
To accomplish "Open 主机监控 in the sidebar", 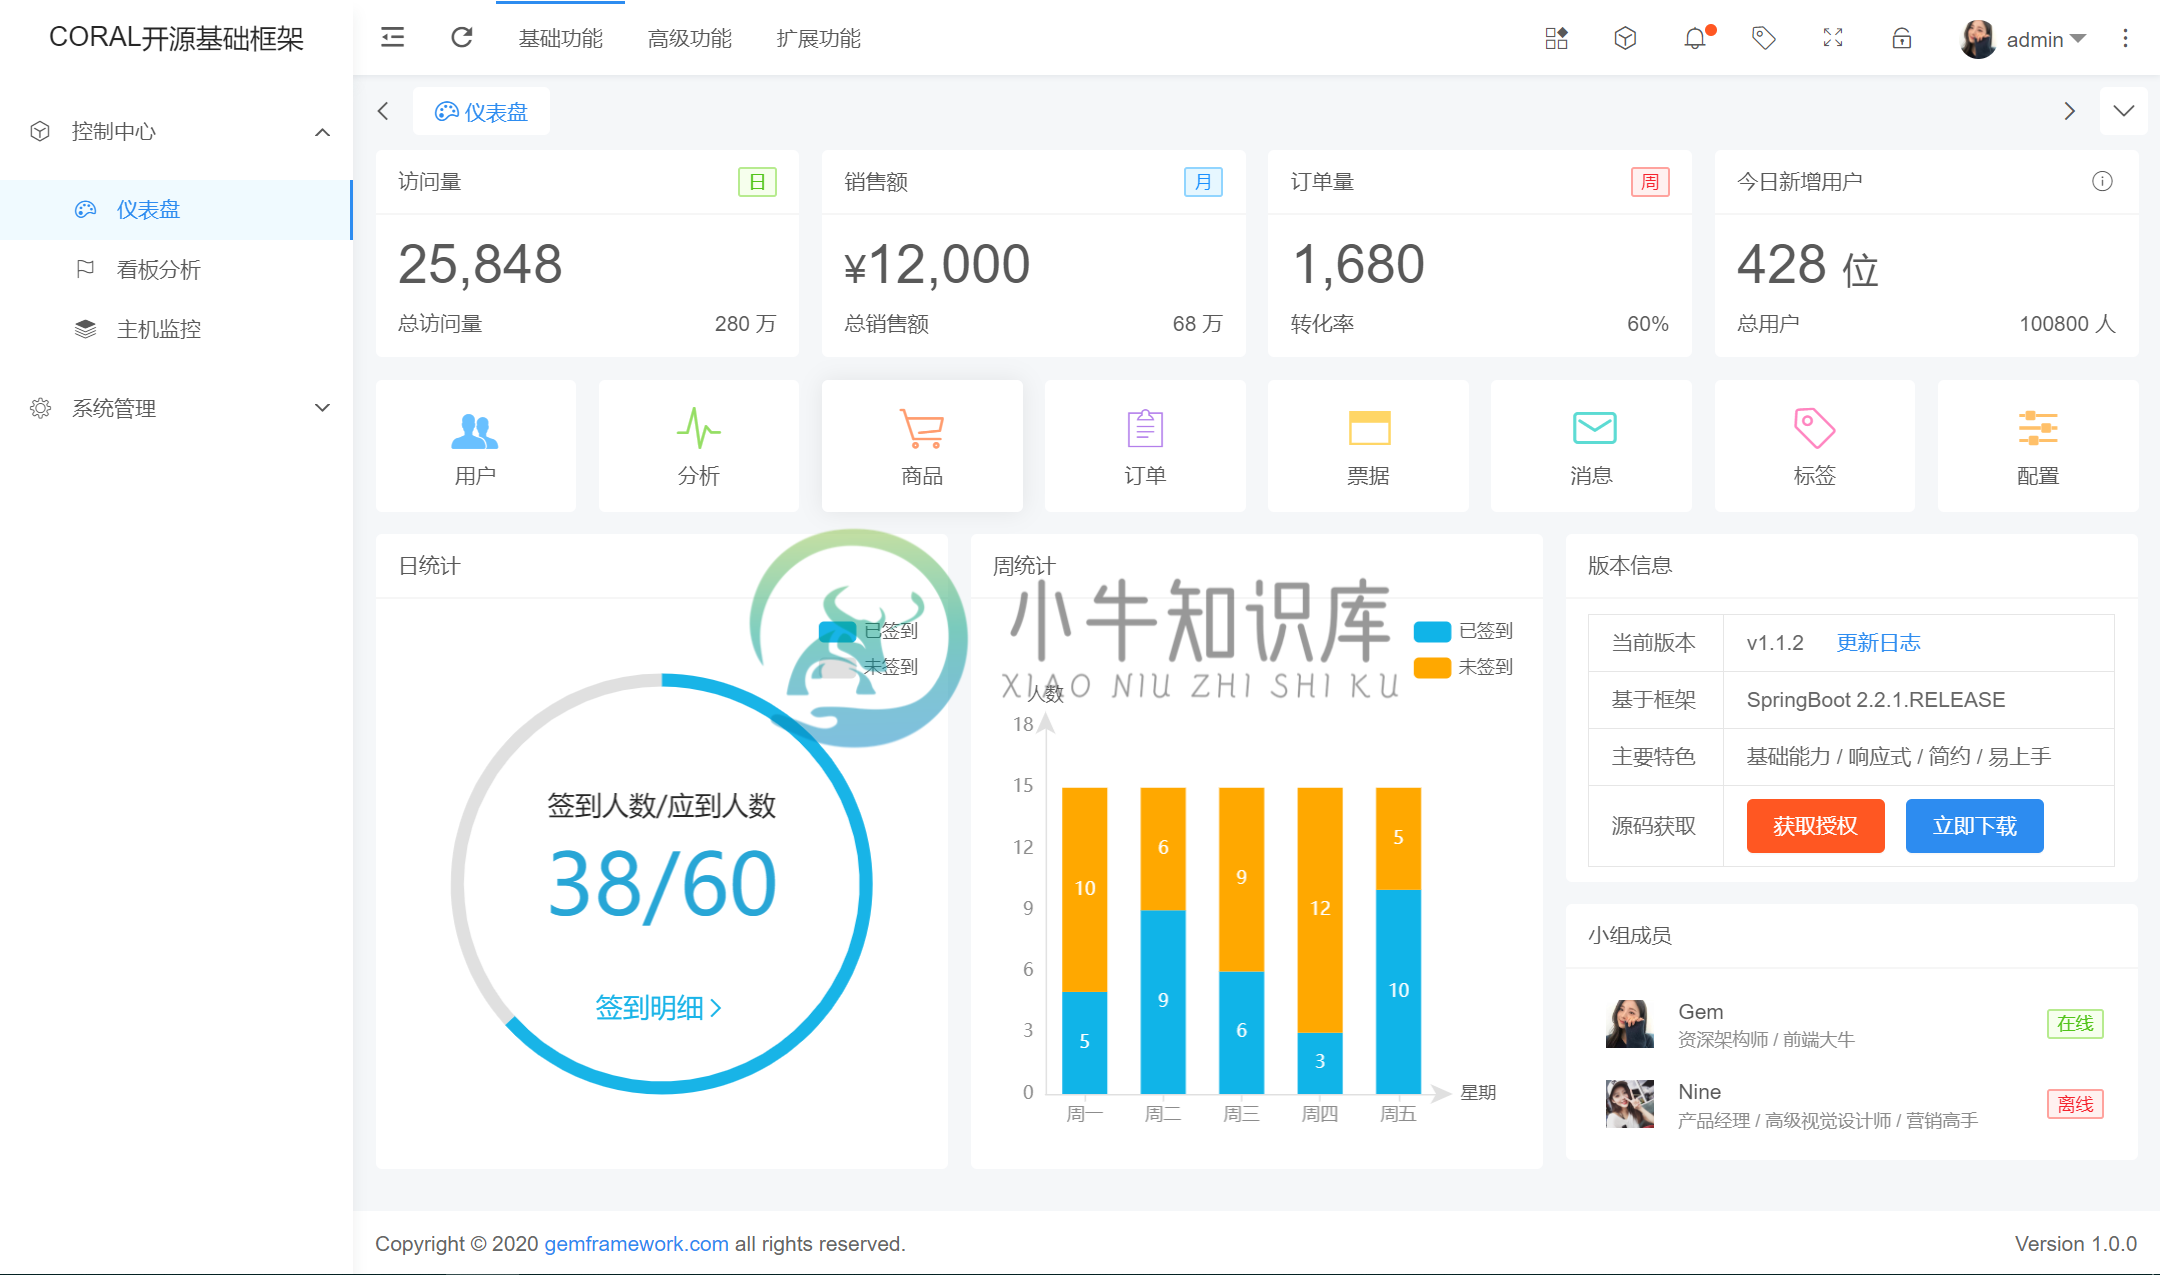I will (x=176, y=329).
